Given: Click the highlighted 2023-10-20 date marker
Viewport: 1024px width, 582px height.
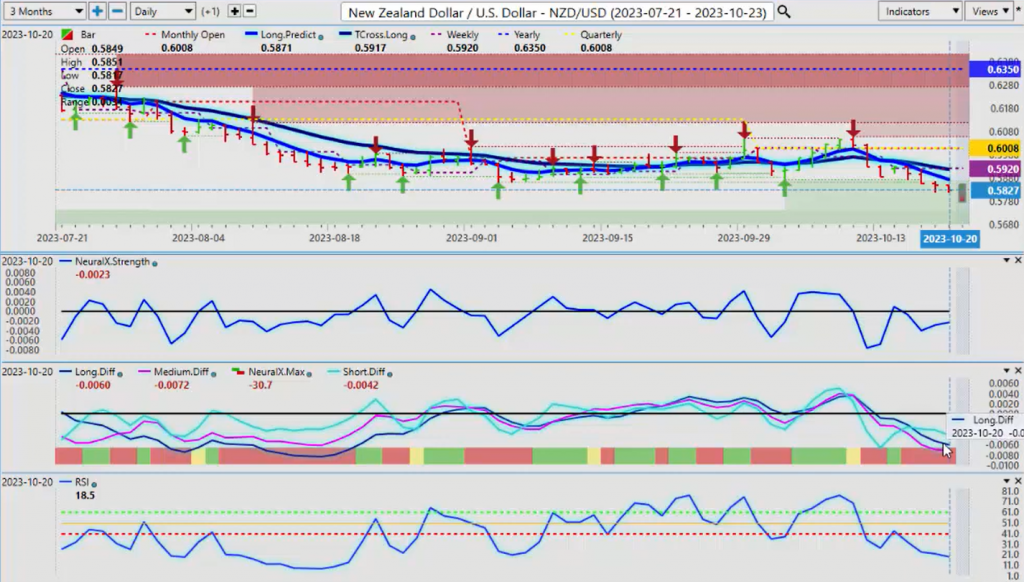Looking at the screenshot, I should (x=950, y=239).
